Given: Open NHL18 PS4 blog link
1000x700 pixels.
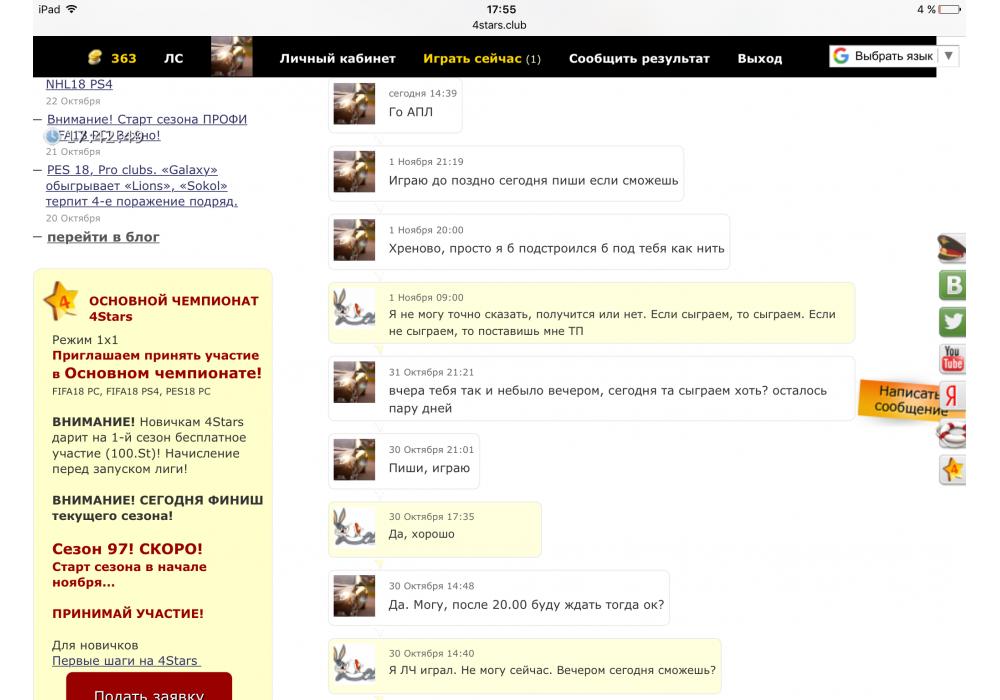Looking at the screenshot, I should [x=79, y=84].
